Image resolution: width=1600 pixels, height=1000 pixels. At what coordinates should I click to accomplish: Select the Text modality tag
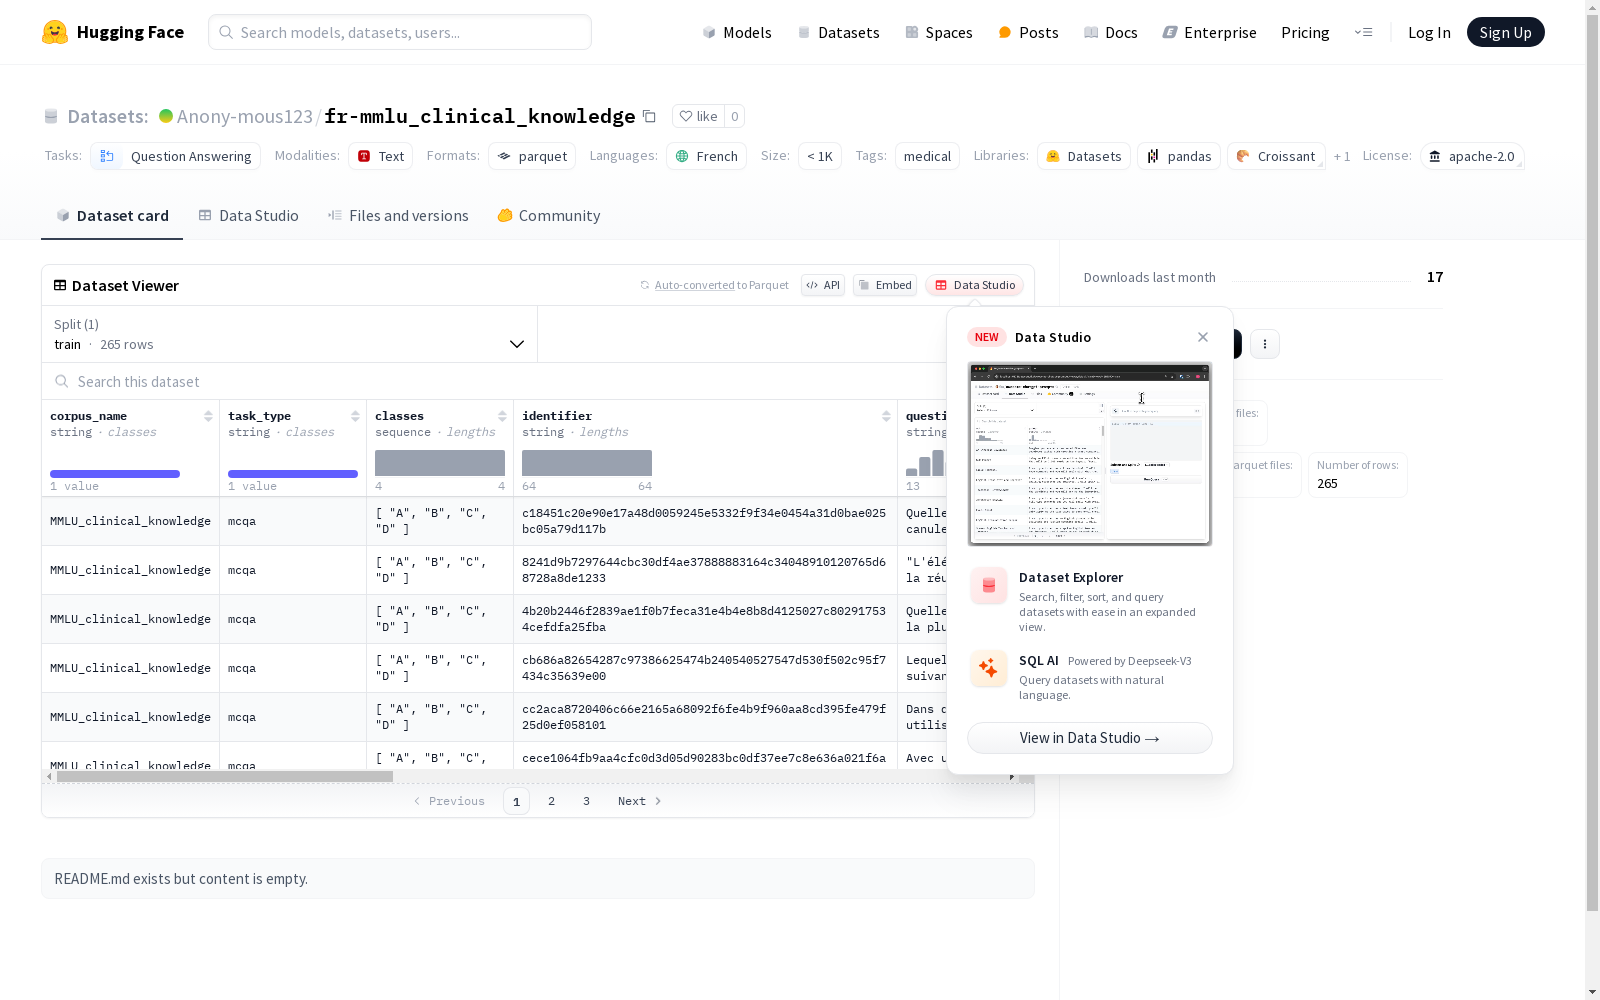point(380,156)
